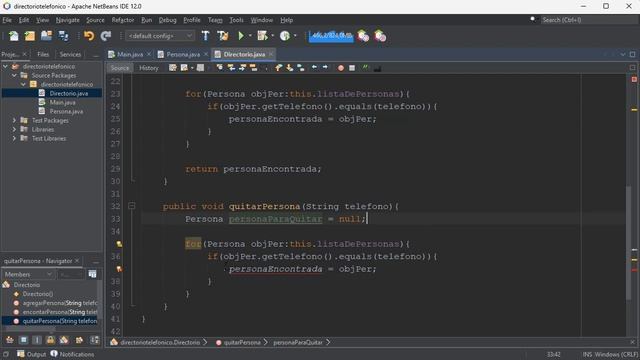Click Clean and Build Project icon
The height and width of the screenshot is (360, 640).
pos(222,36)
